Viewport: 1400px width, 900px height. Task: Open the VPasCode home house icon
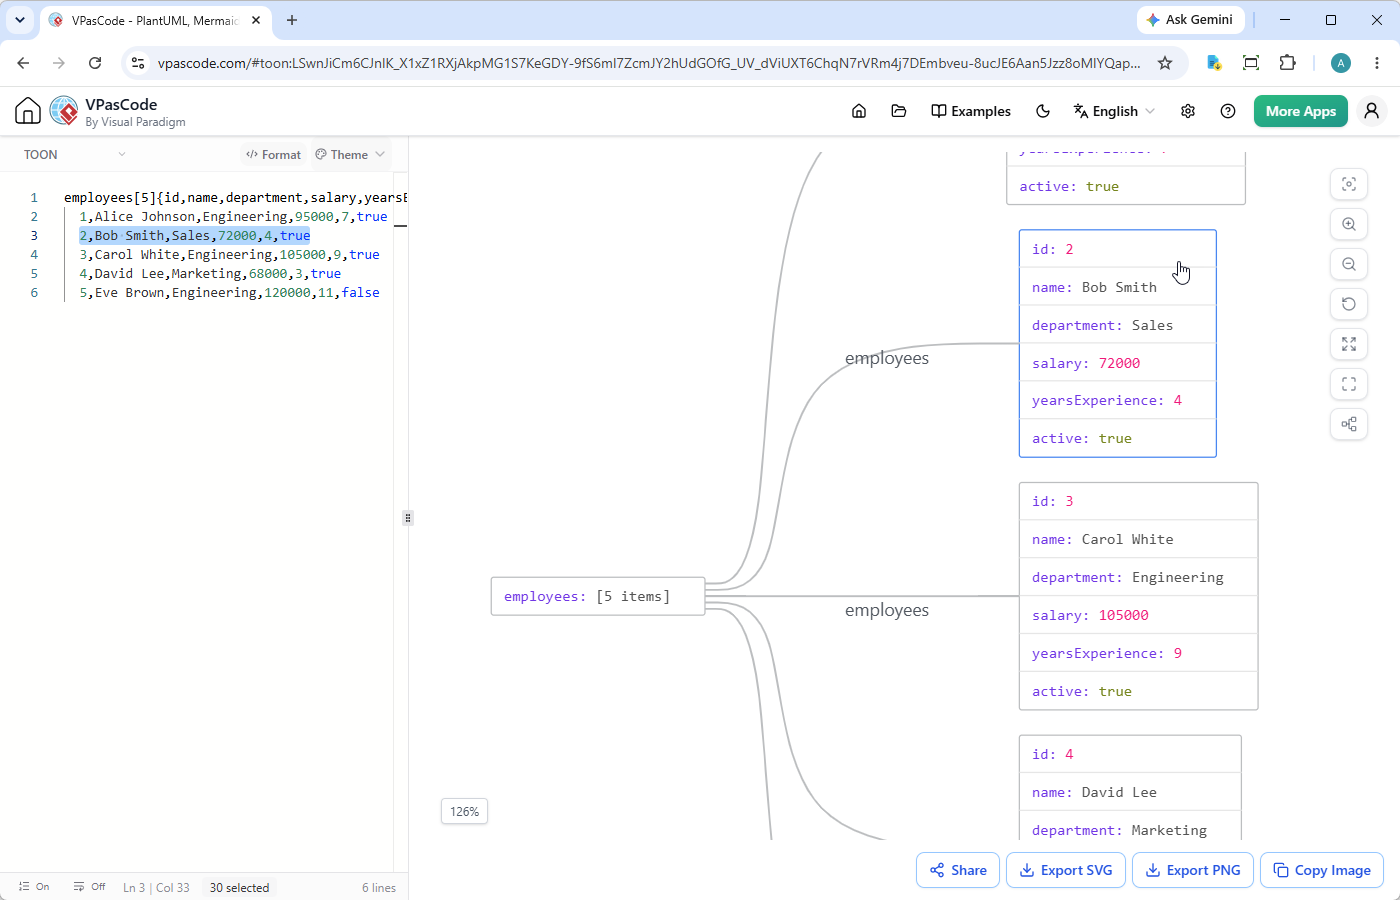pos(28,111)
